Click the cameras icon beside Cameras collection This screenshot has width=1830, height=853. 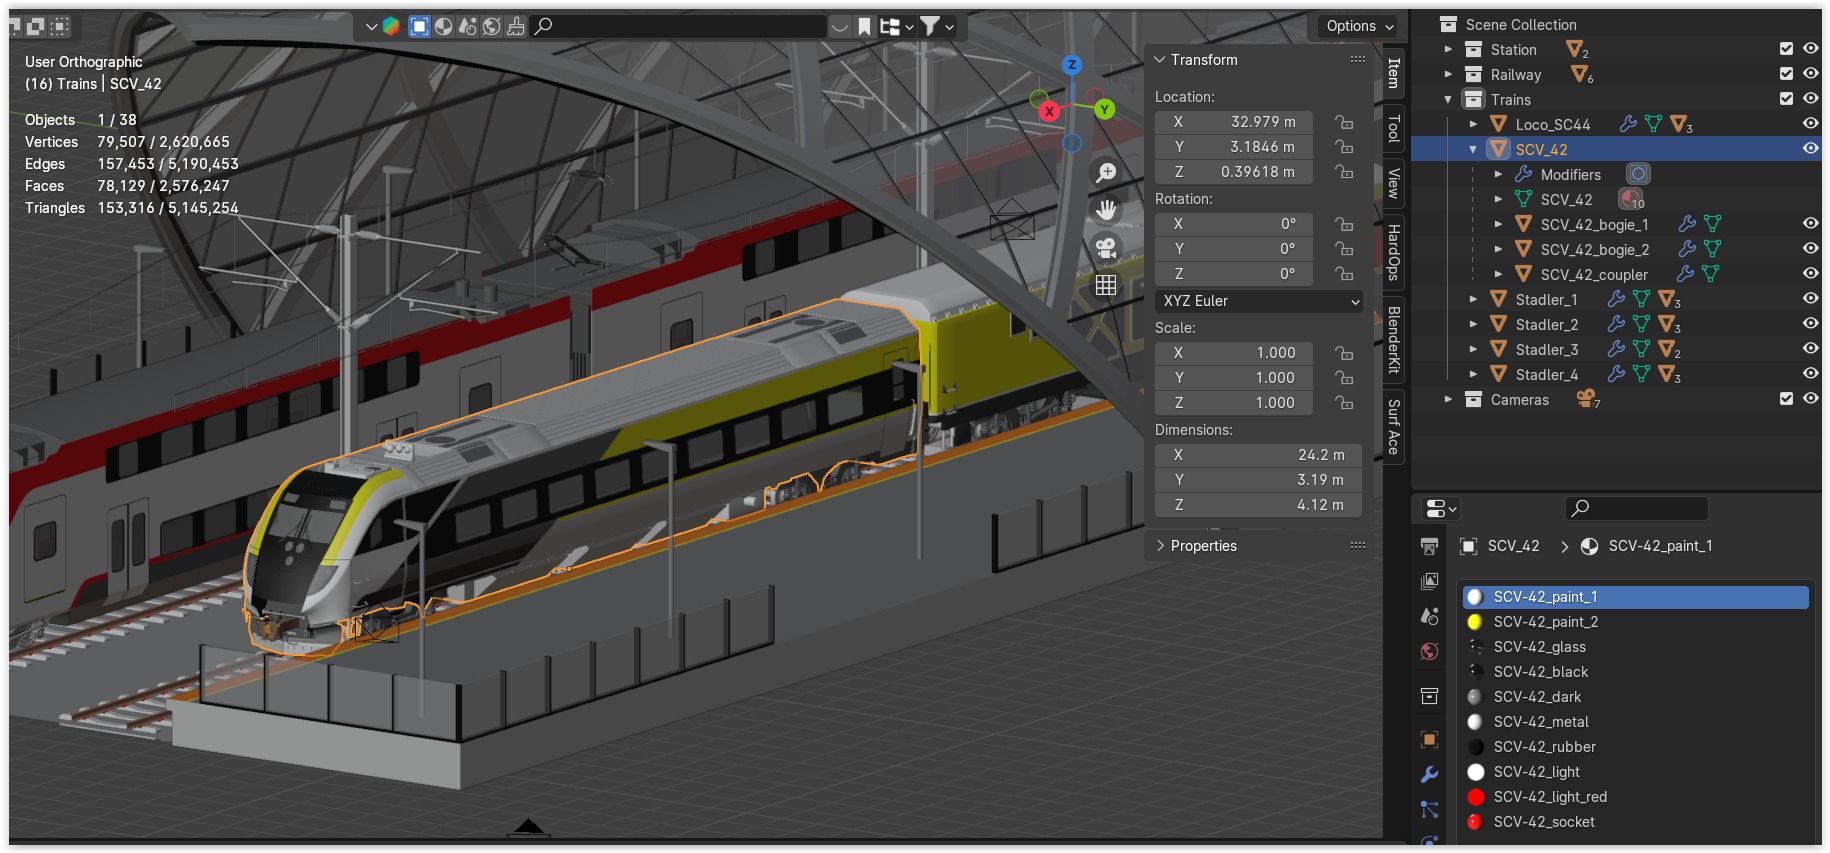[1586, 398]
